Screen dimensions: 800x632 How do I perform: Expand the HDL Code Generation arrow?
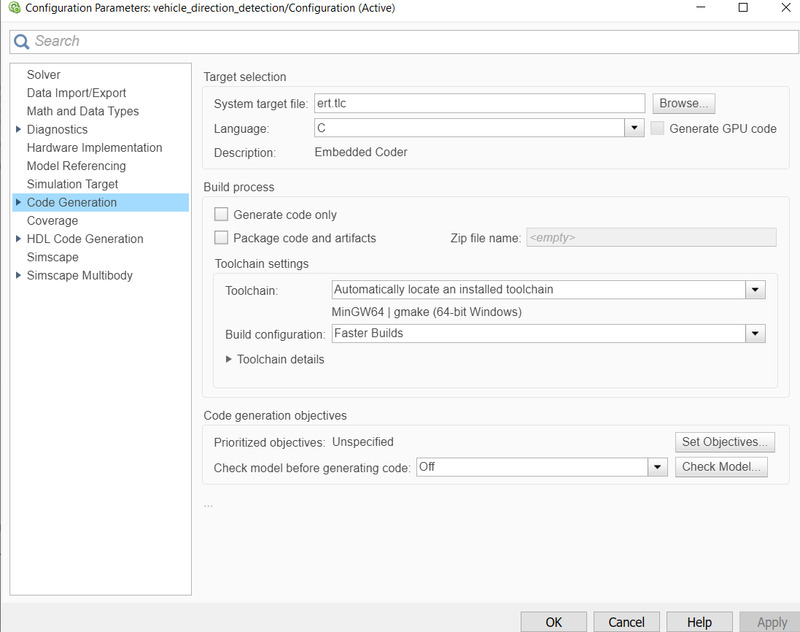pyautogui.click(x=18, y=239)
